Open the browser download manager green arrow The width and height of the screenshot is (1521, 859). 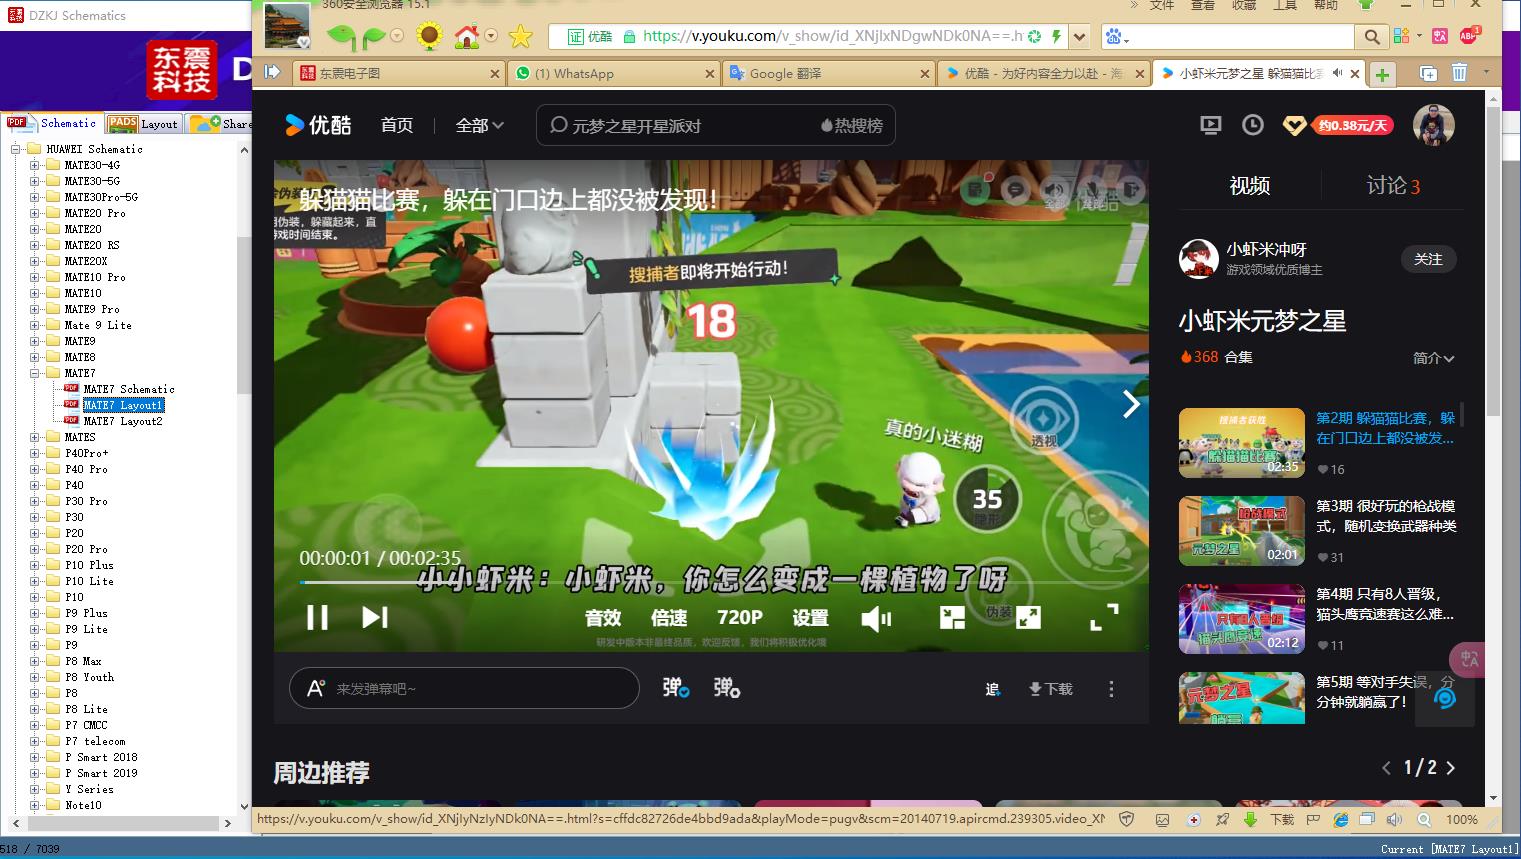1250,819
